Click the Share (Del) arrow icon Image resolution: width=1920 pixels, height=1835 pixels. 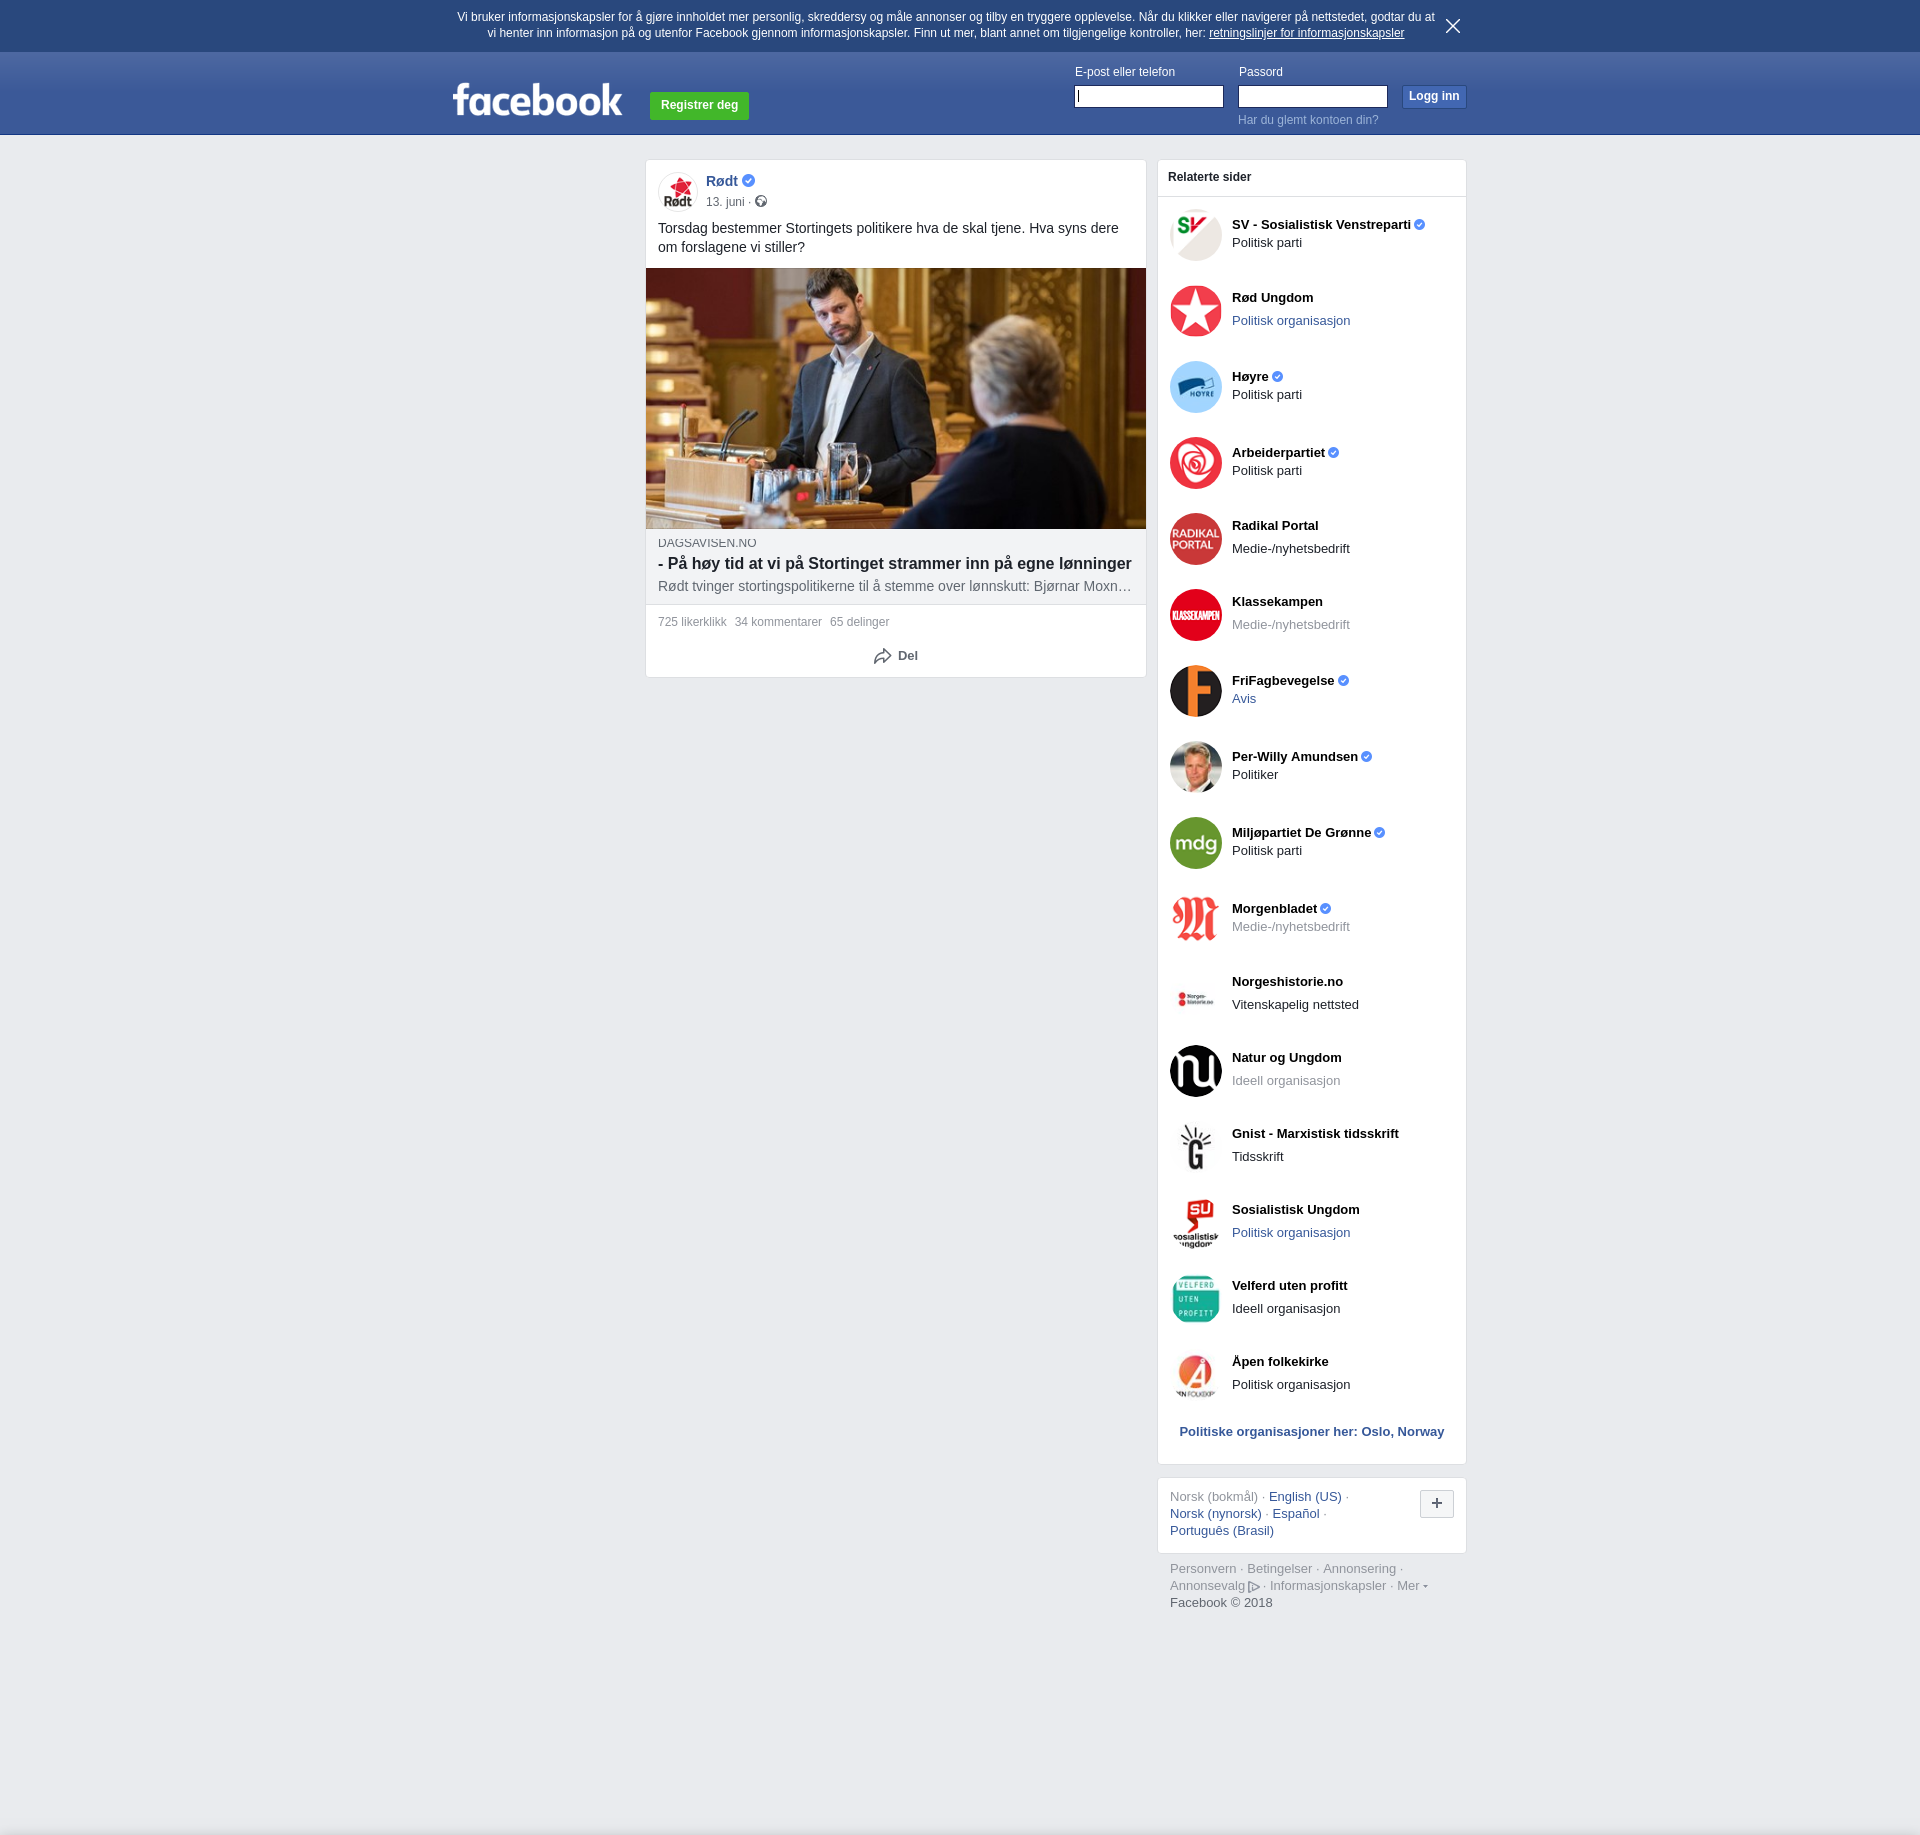coord(882,656)
